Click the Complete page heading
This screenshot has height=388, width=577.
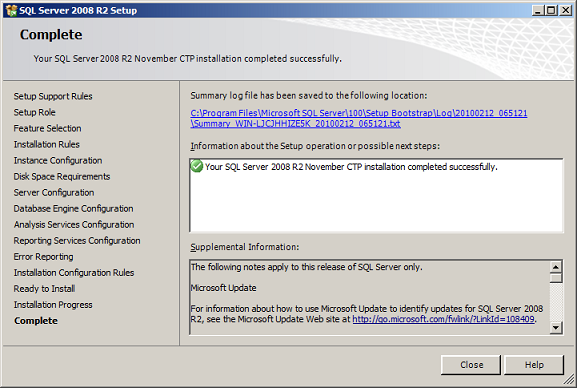[x=51, y=35]
